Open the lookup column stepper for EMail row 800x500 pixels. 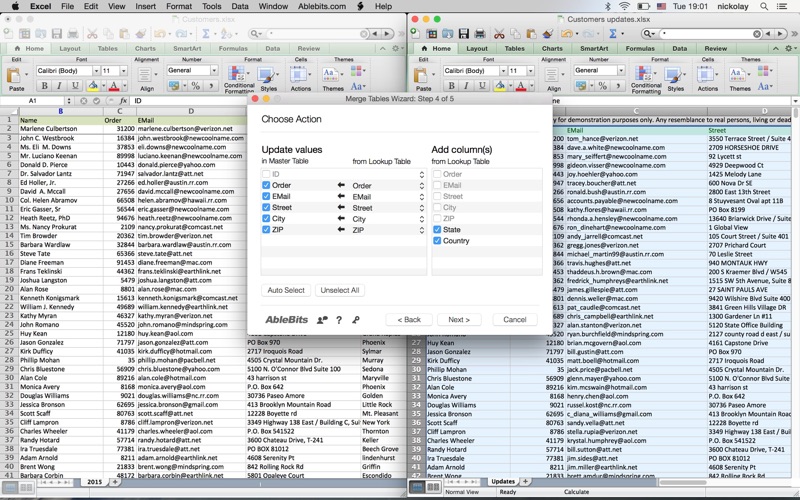[421, 197]
